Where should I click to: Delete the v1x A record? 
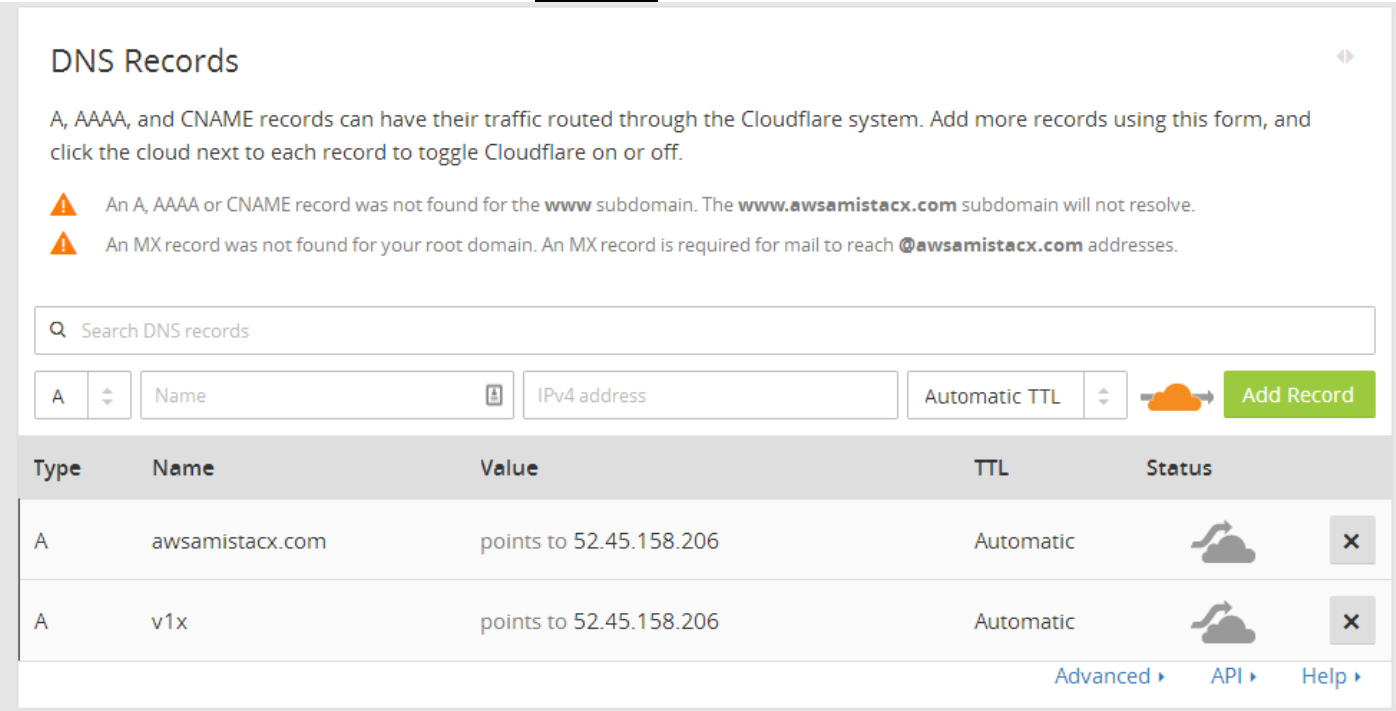click(x=1352, y=621)
